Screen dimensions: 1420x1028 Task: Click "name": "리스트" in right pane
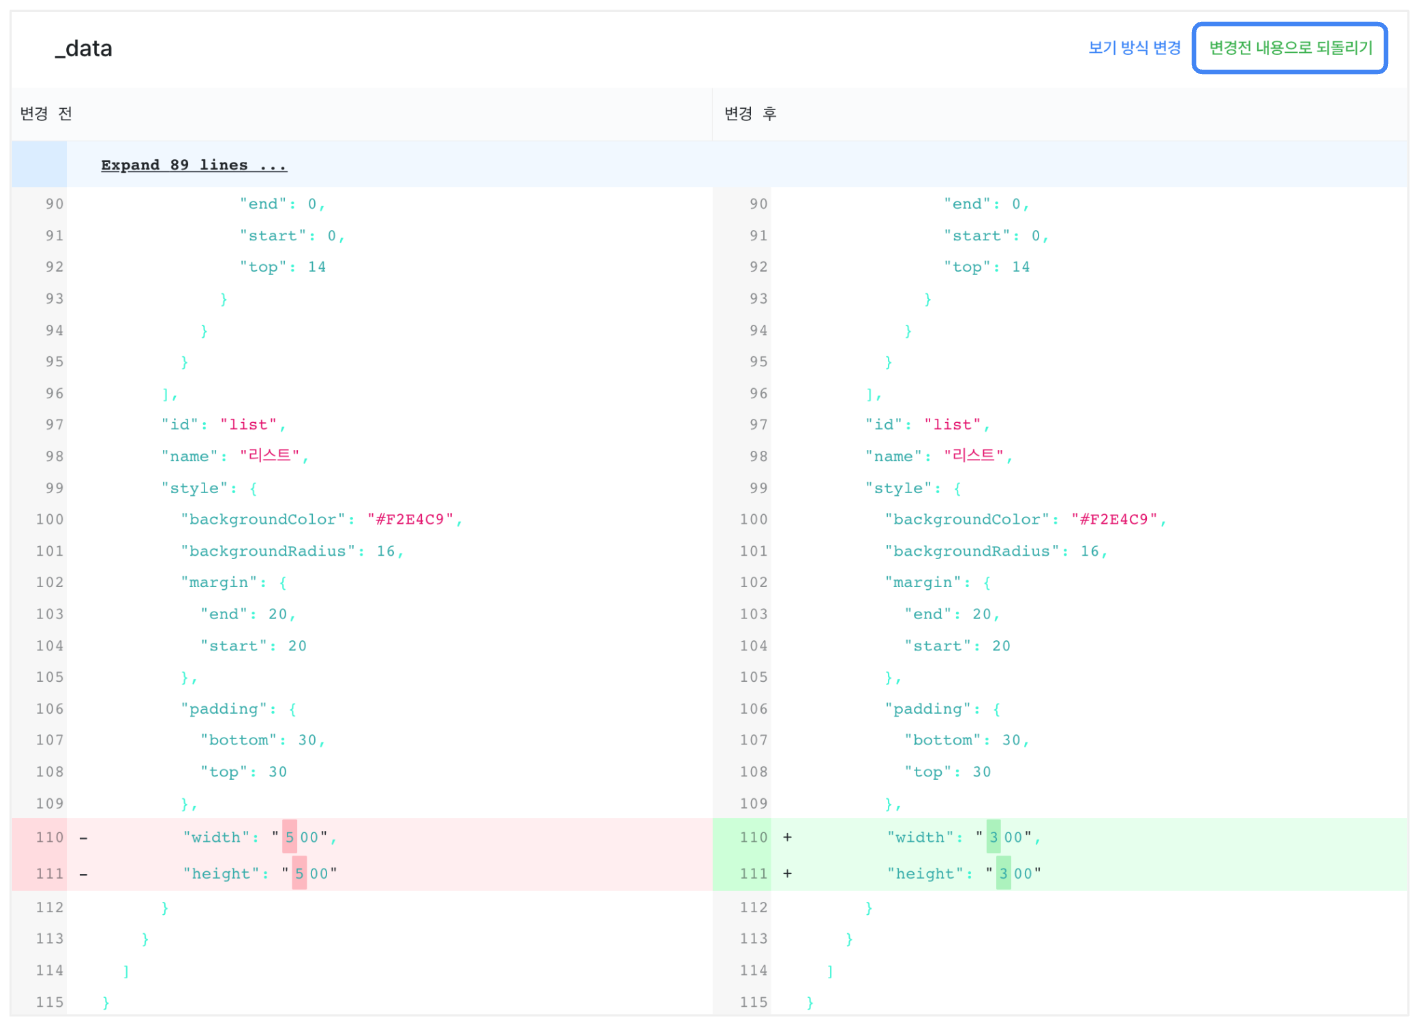939,456
